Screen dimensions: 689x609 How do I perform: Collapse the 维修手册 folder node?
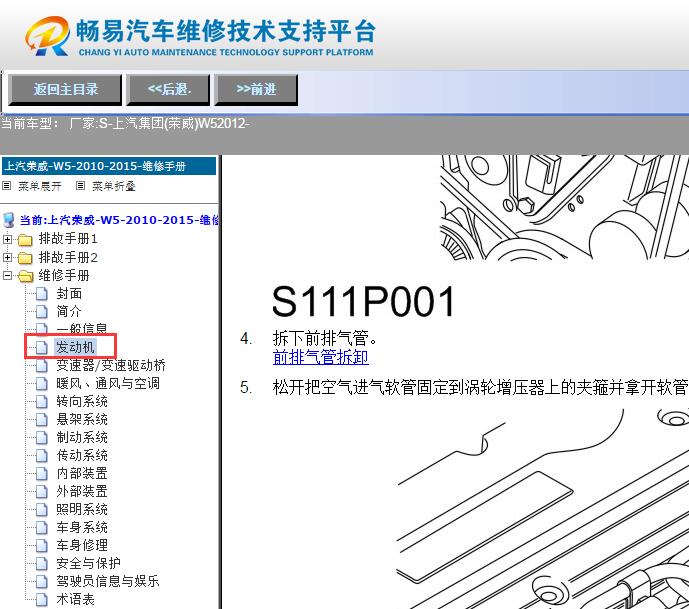pos(7,276)
